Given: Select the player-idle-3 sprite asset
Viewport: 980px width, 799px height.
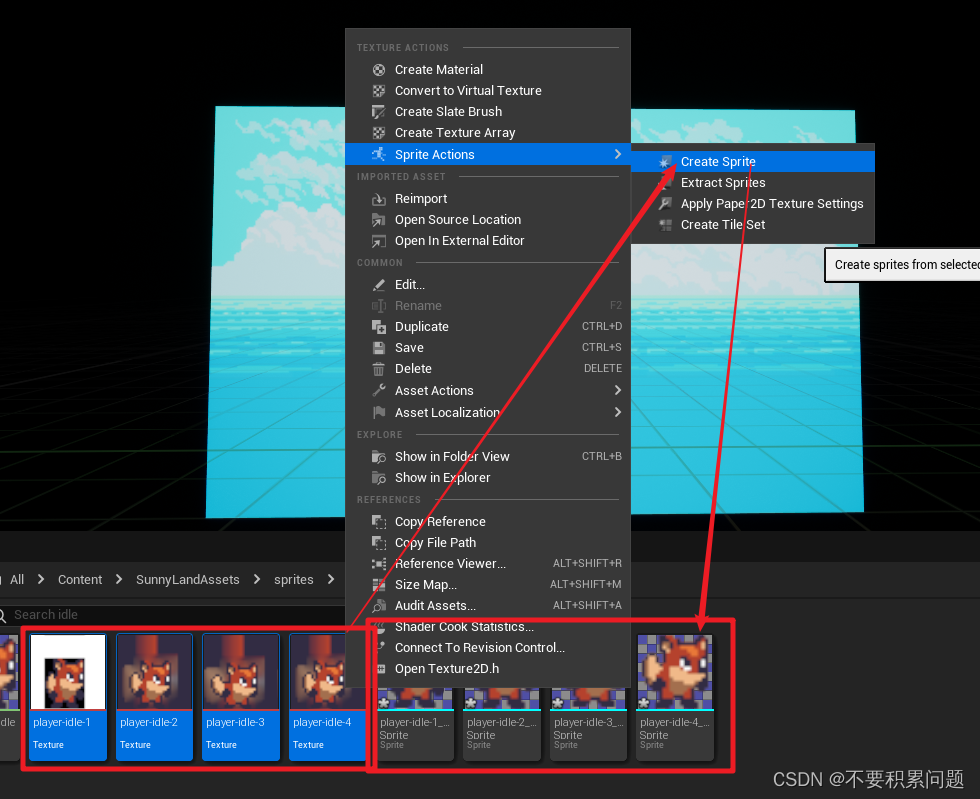Looking at the screenshot, I should tap(588, 724).
